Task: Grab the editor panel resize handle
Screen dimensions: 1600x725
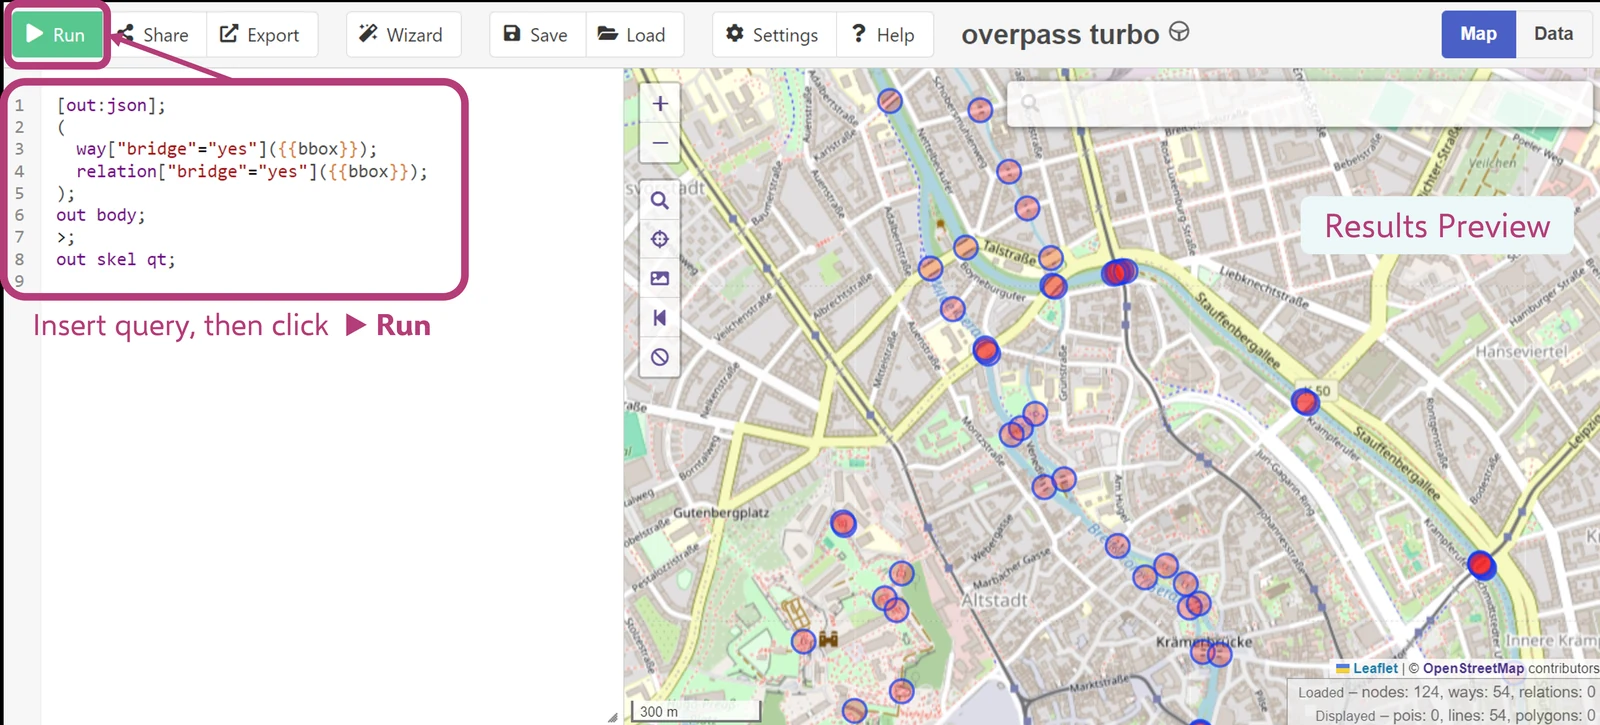Action: pos(612,716)
